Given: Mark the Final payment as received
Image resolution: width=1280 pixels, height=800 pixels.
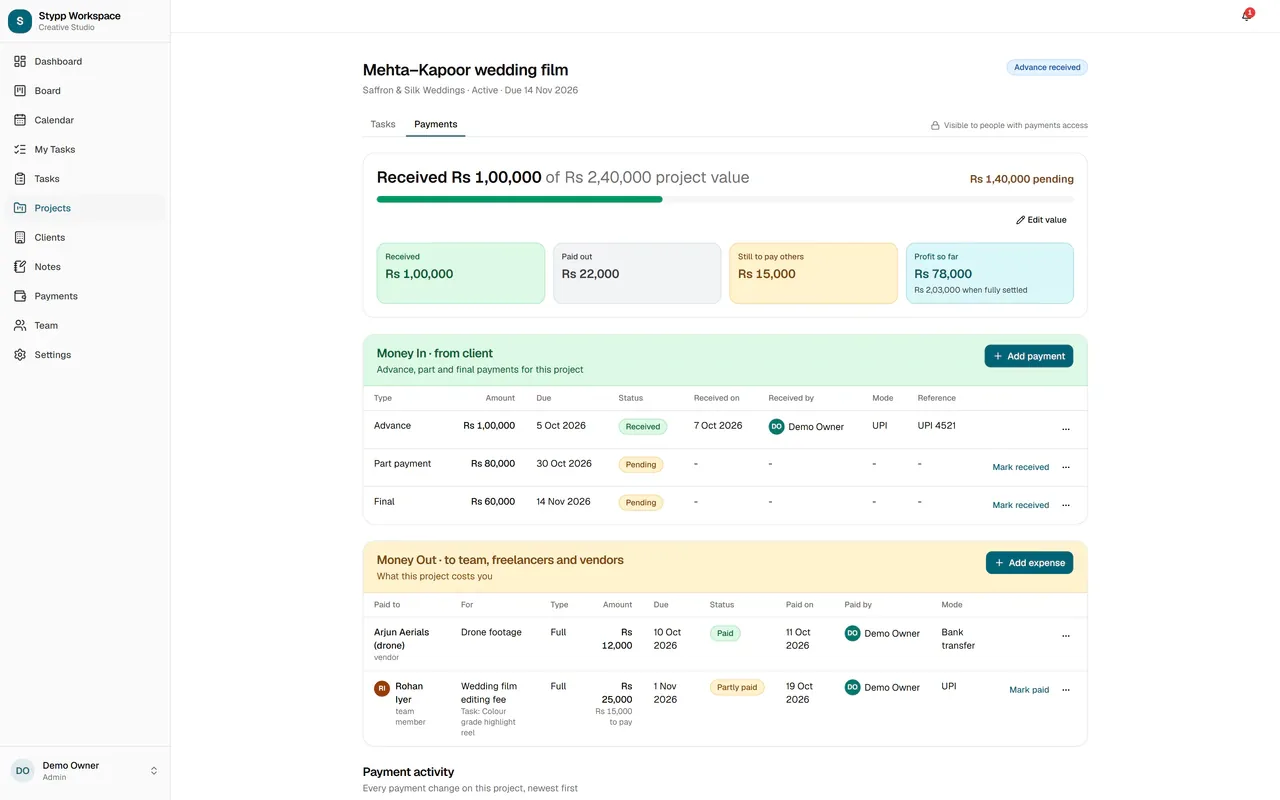Looking at the screenshot, I should click(1021, 505).
